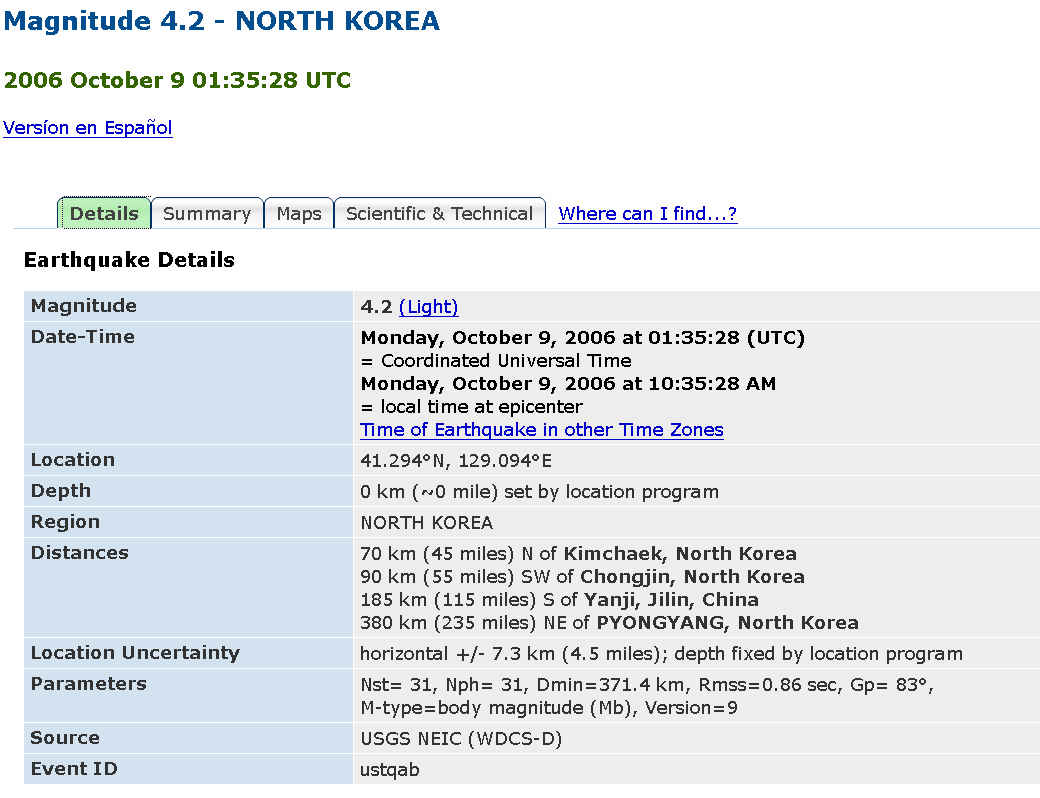This screenshot has width=1040, height=798.
Task: Open the Versión en Español link
Action: coord(88,128)
